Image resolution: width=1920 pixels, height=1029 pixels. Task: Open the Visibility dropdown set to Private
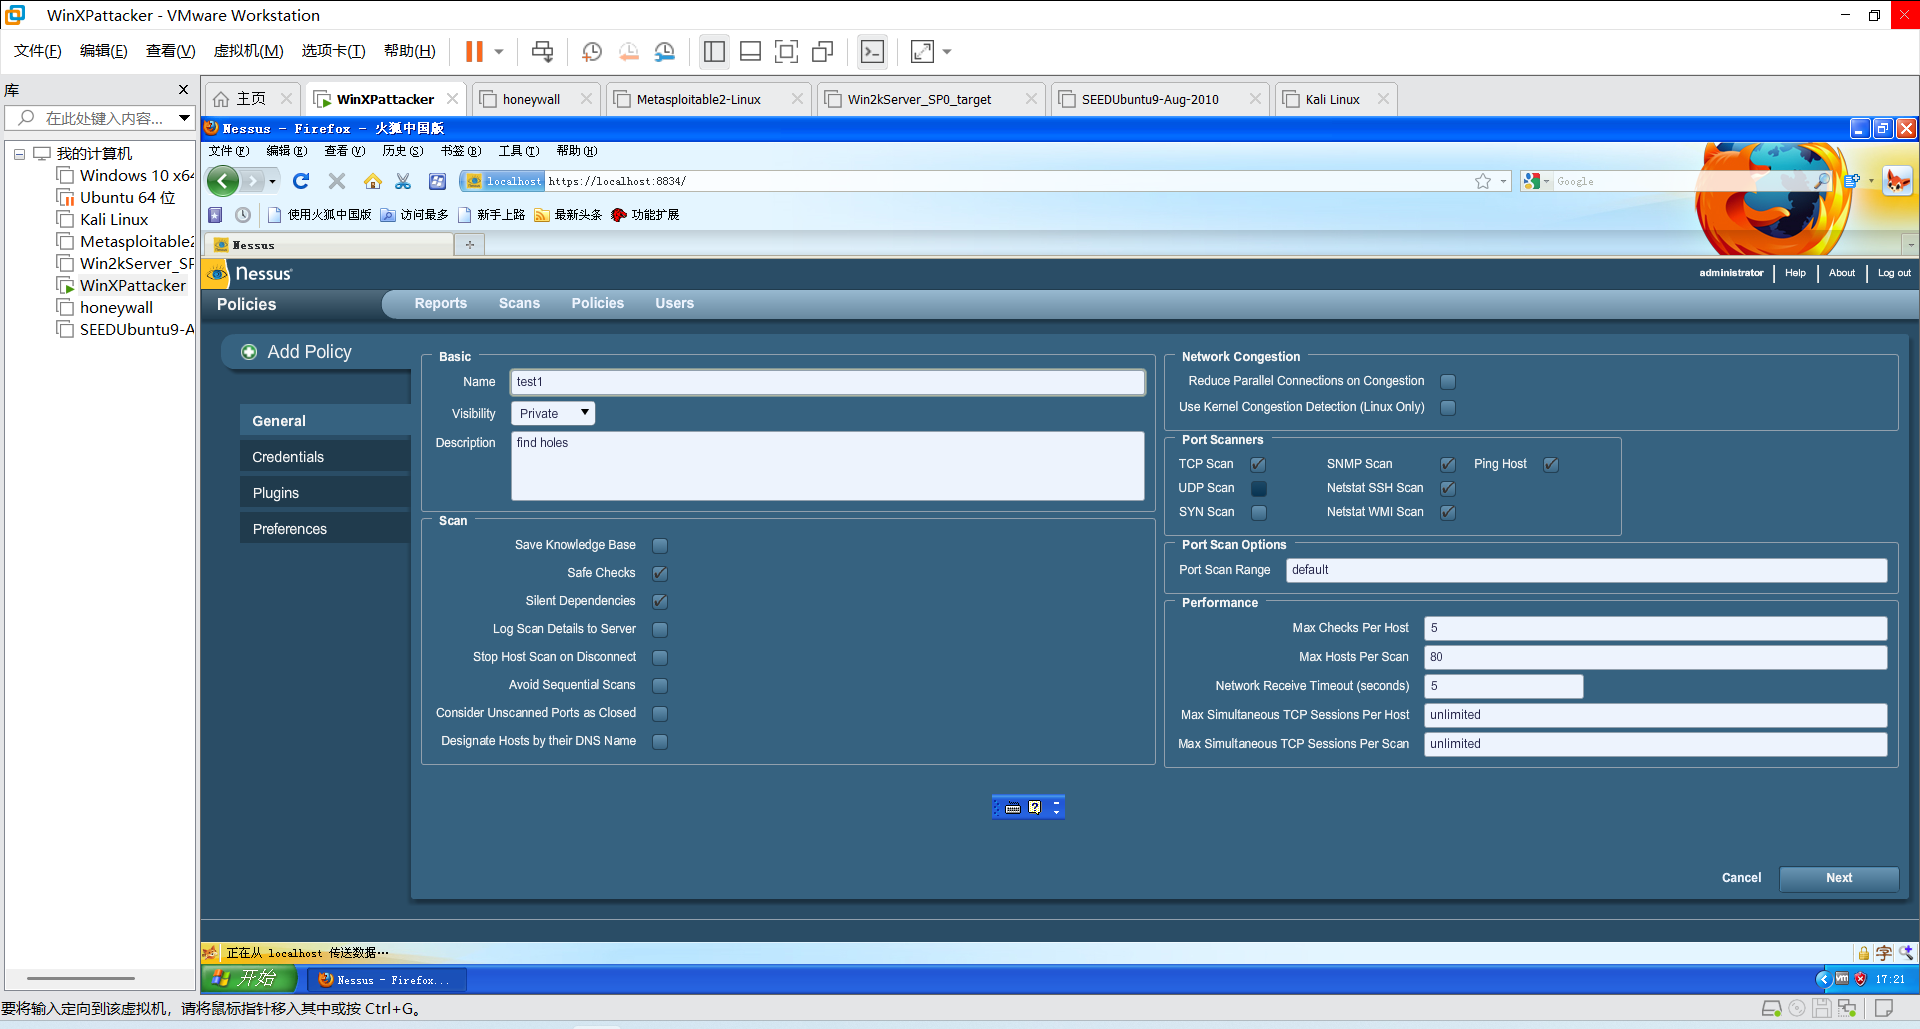coord(553,413)
